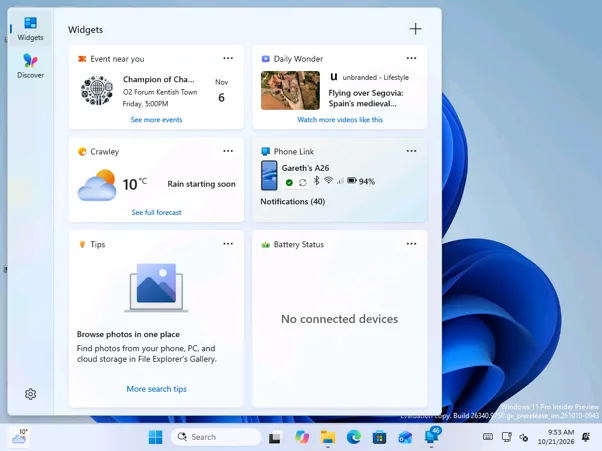602x451 pixels.
Task: Open more options for Event near you widget
Action: tap(228, 58)
